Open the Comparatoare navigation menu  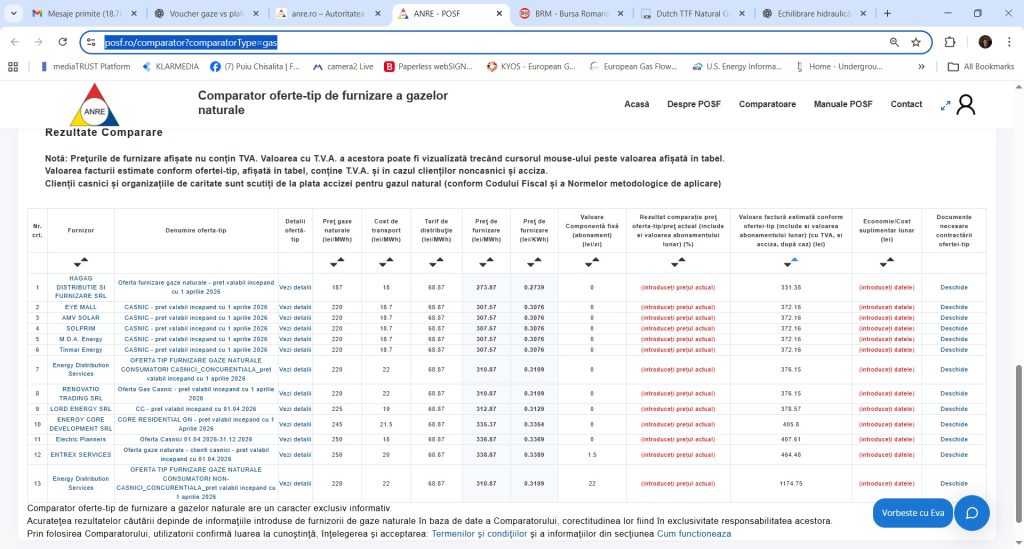tap(767, 104)
